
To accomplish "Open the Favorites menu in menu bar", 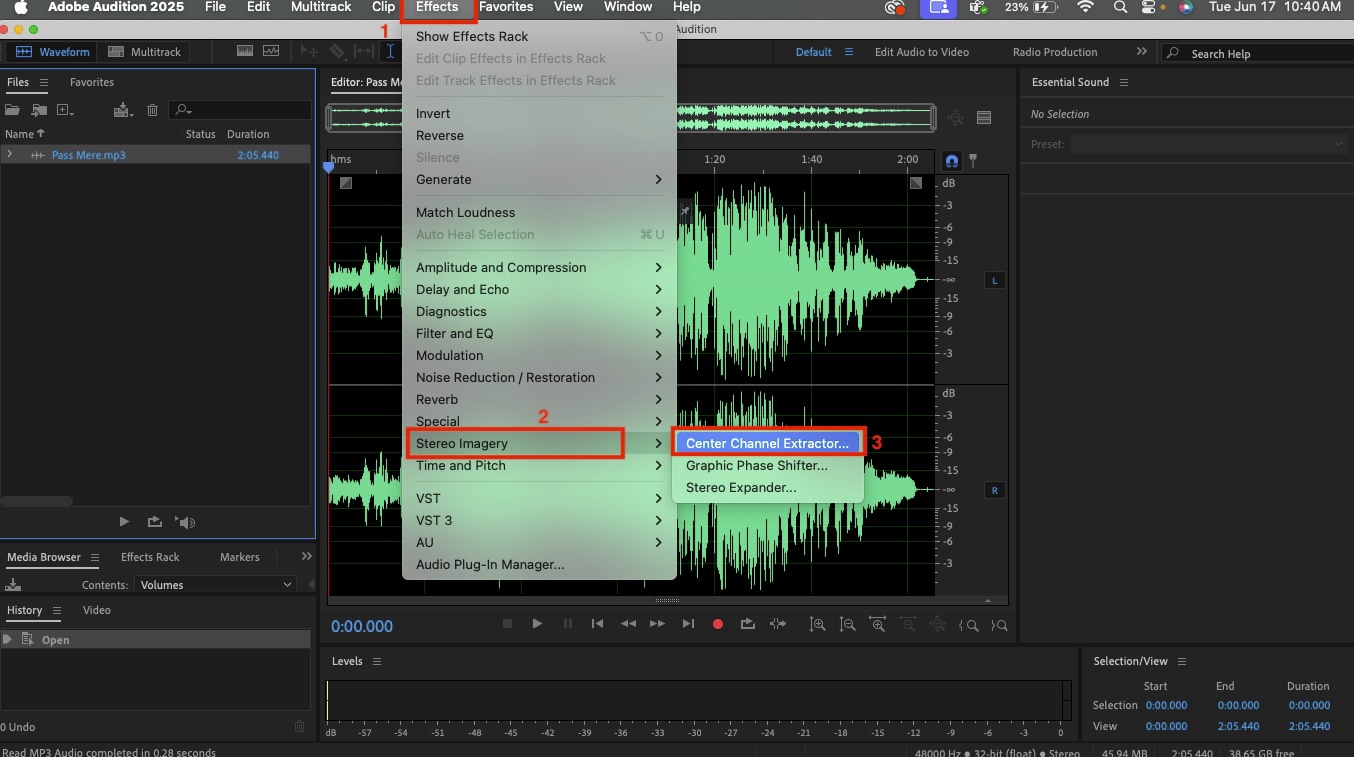I will coord(506,7).
